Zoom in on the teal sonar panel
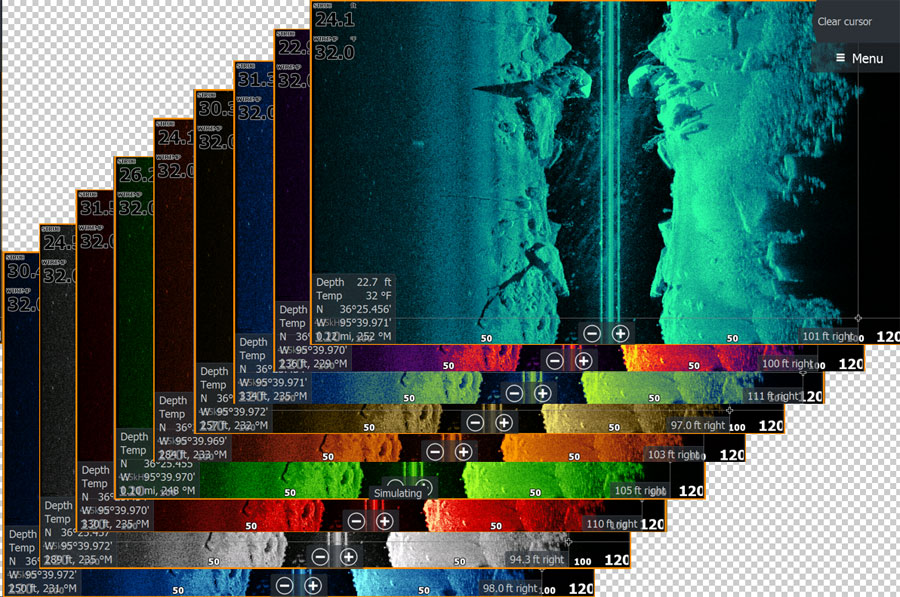This screenshot has height=597, width=900. [x=620, y=333]
